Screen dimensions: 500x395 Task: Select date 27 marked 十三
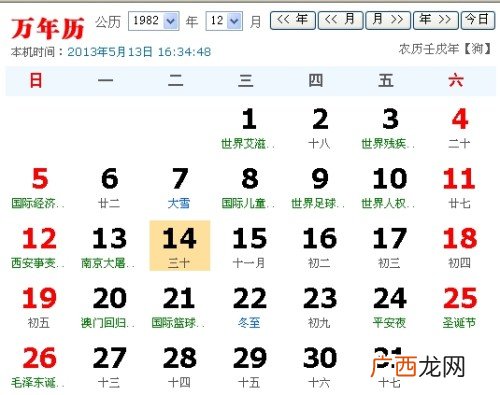coord(109,367)
